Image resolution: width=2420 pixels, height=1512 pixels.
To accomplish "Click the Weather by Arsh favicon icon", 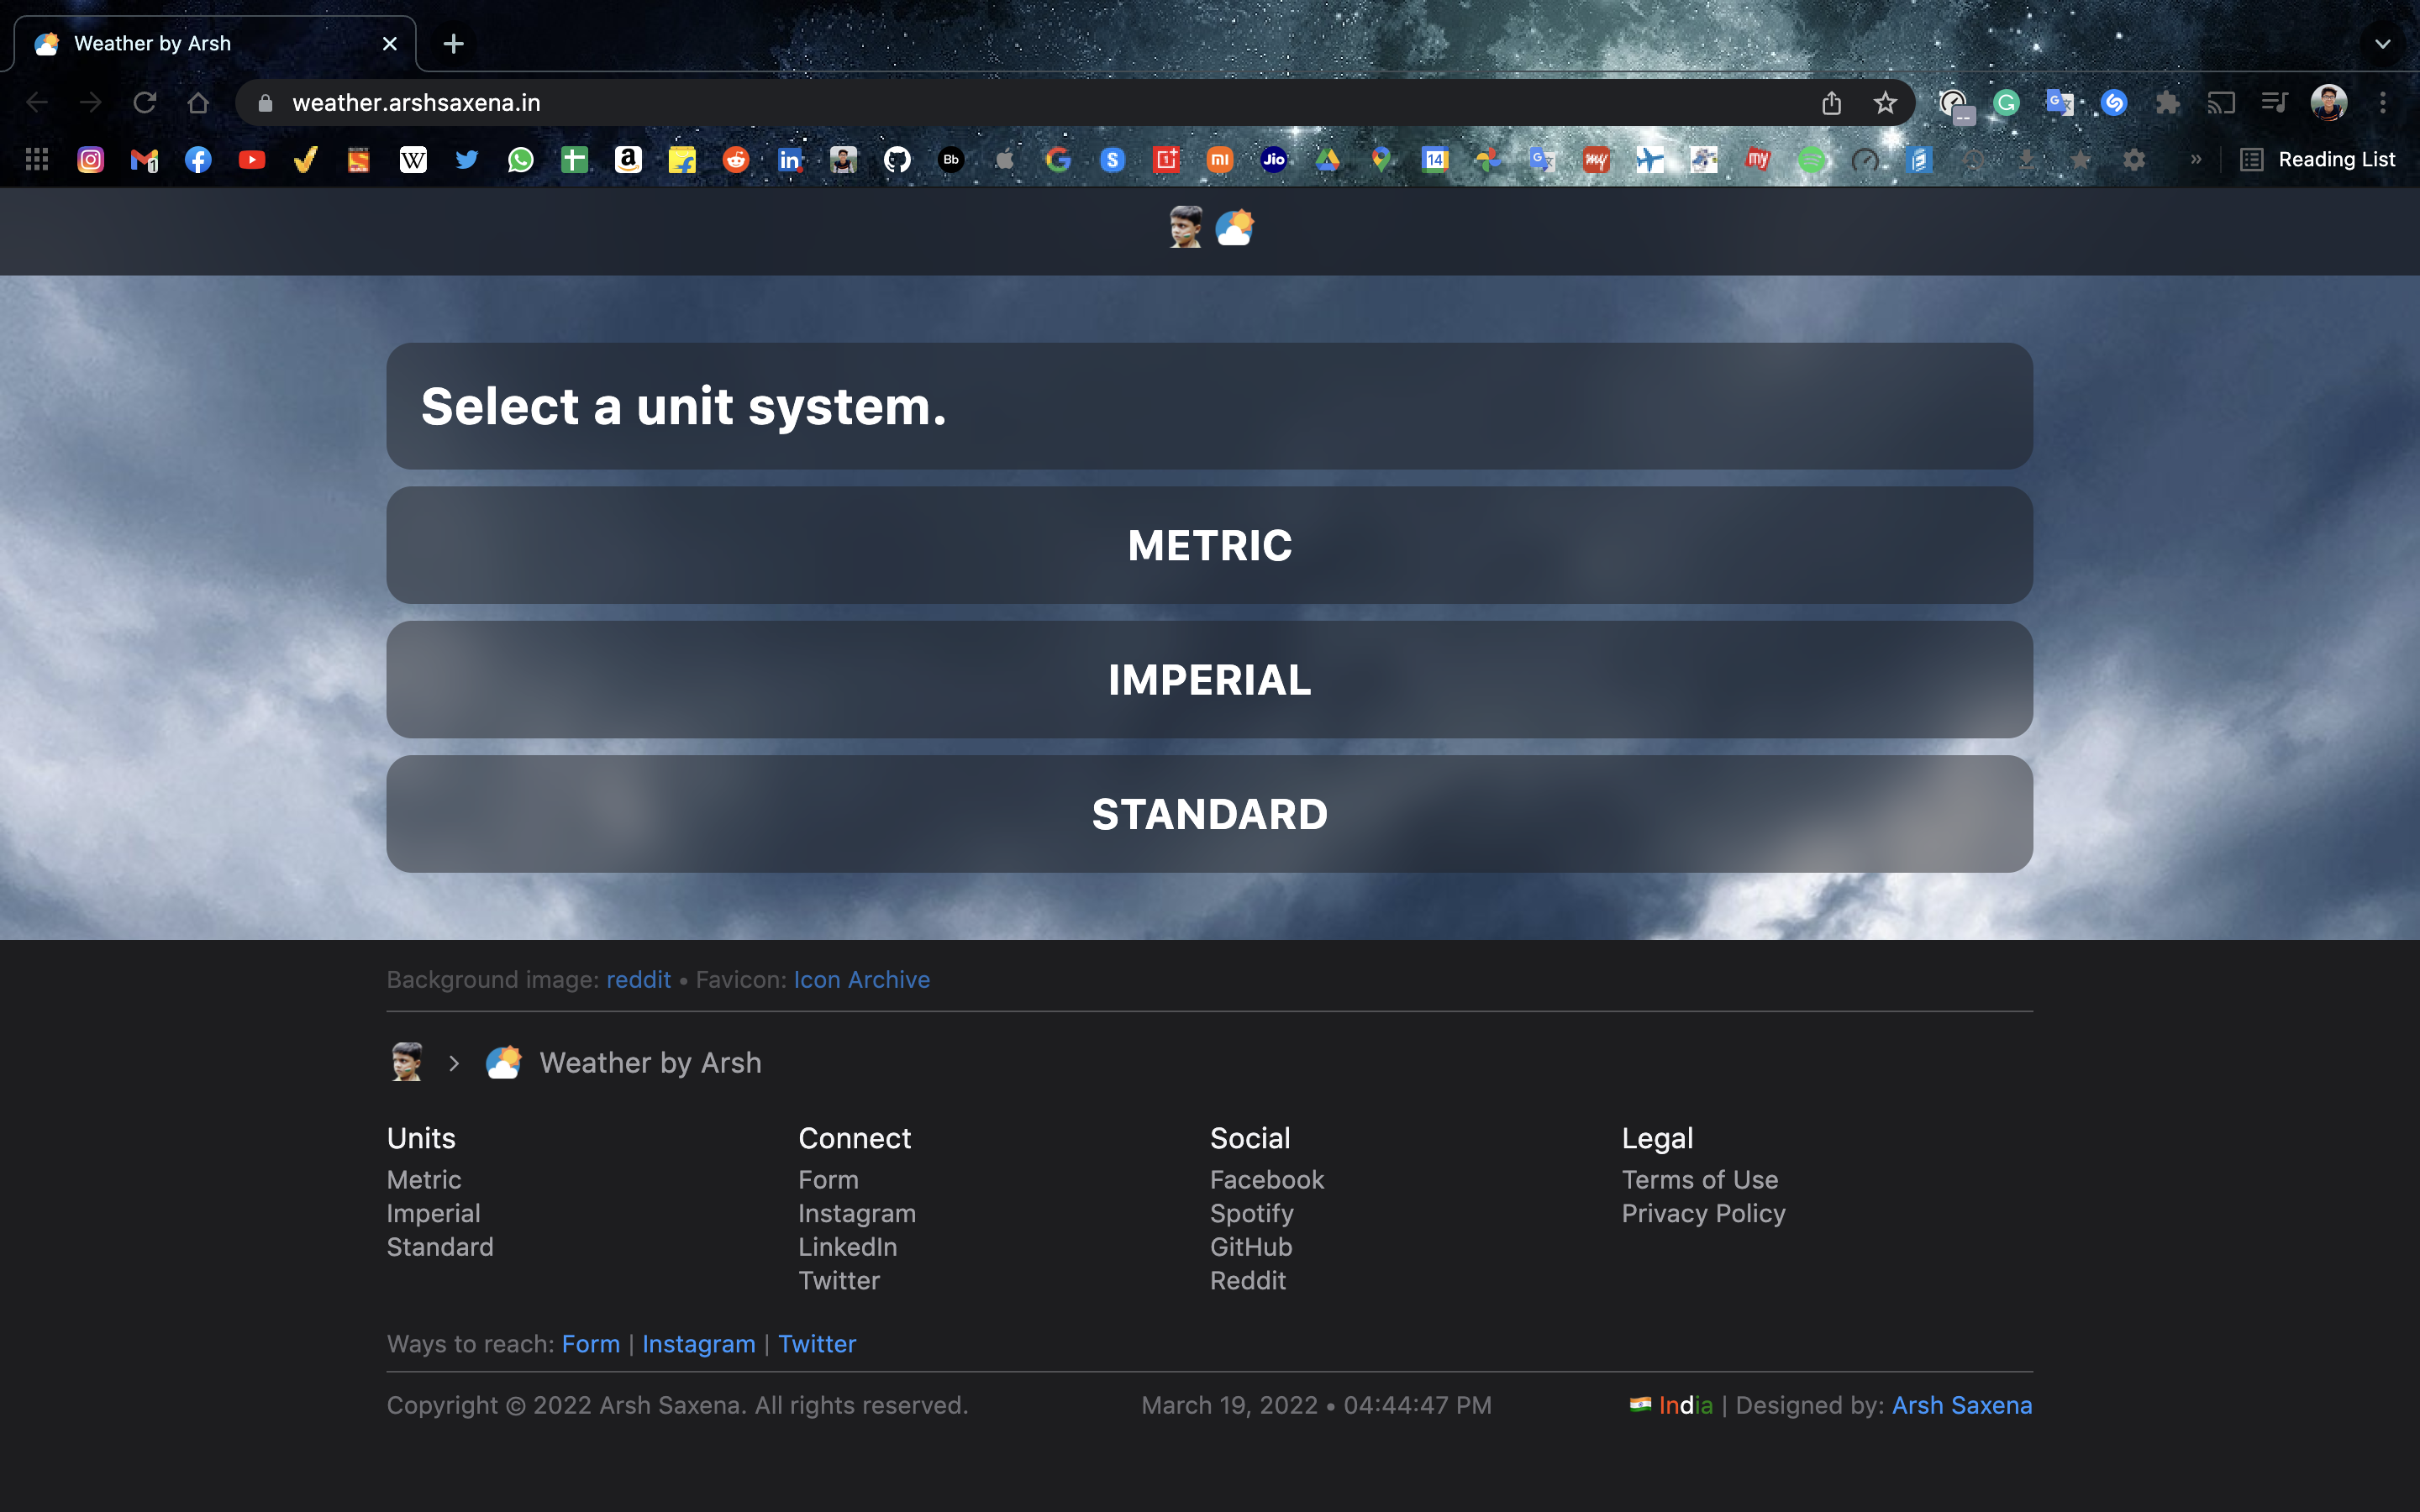I will tap(47, 42).
